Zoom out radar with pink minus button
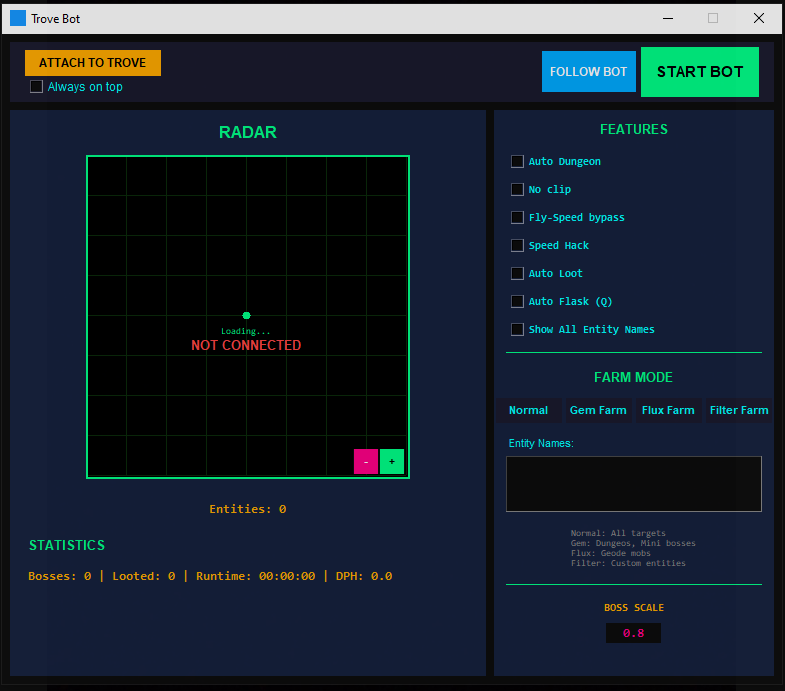This screenshot has height=691, width=785. (x=366, y=461)
